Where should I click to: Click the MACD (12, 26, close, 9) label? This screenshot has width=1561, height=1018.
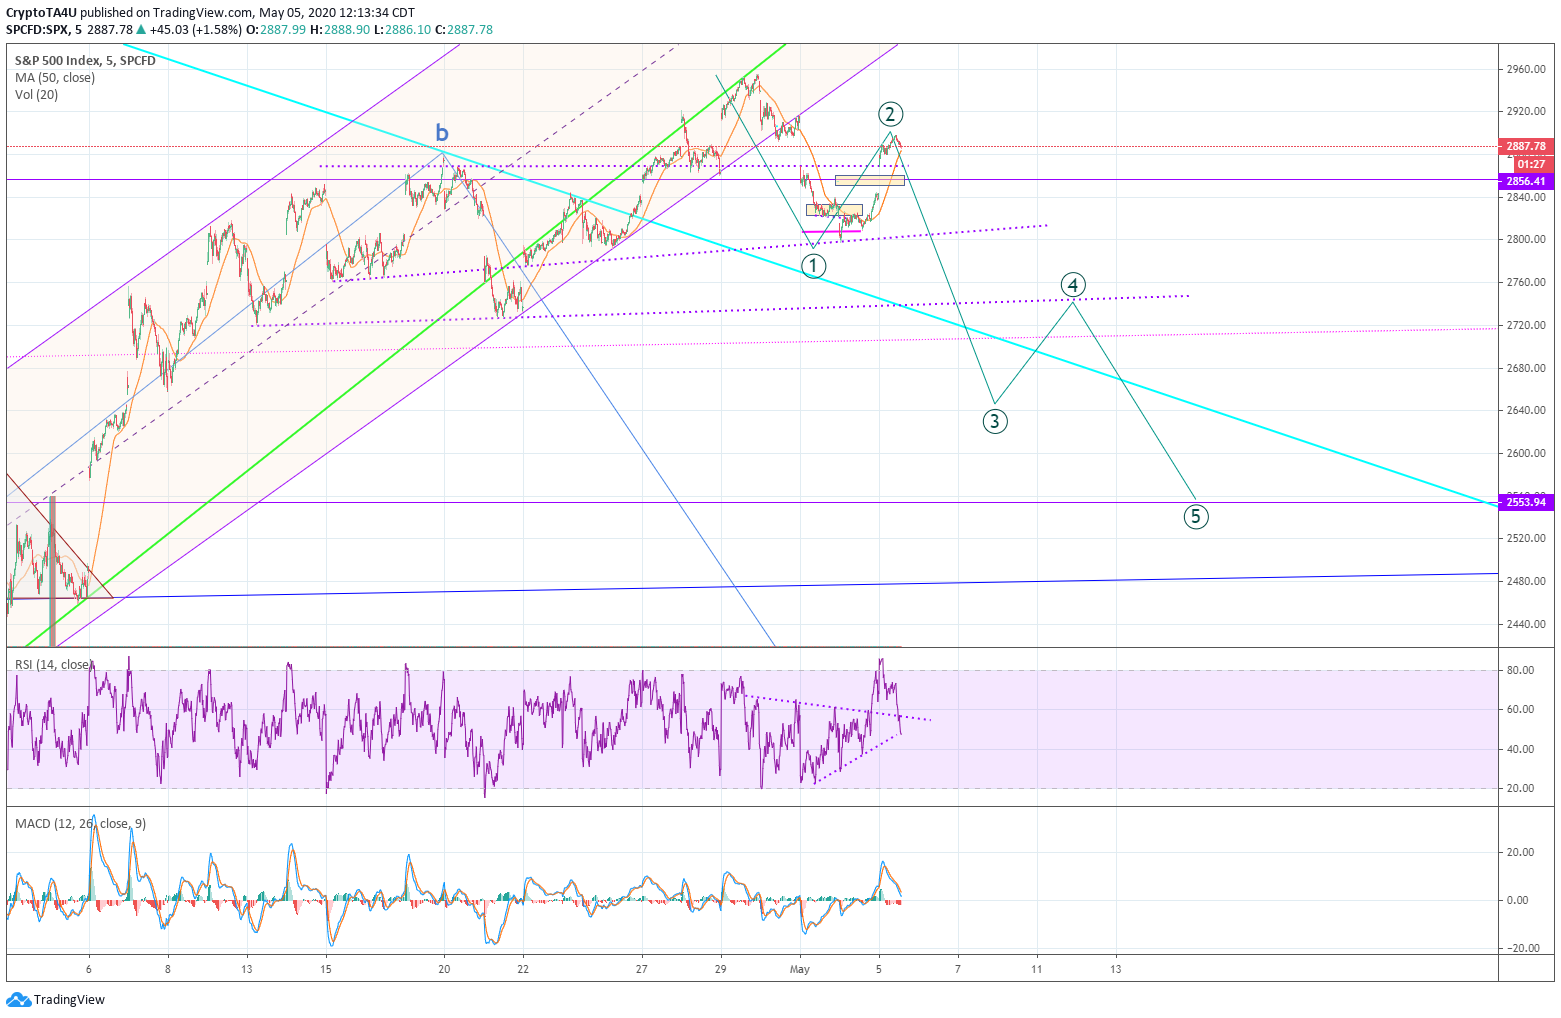[x=80, y=824]
